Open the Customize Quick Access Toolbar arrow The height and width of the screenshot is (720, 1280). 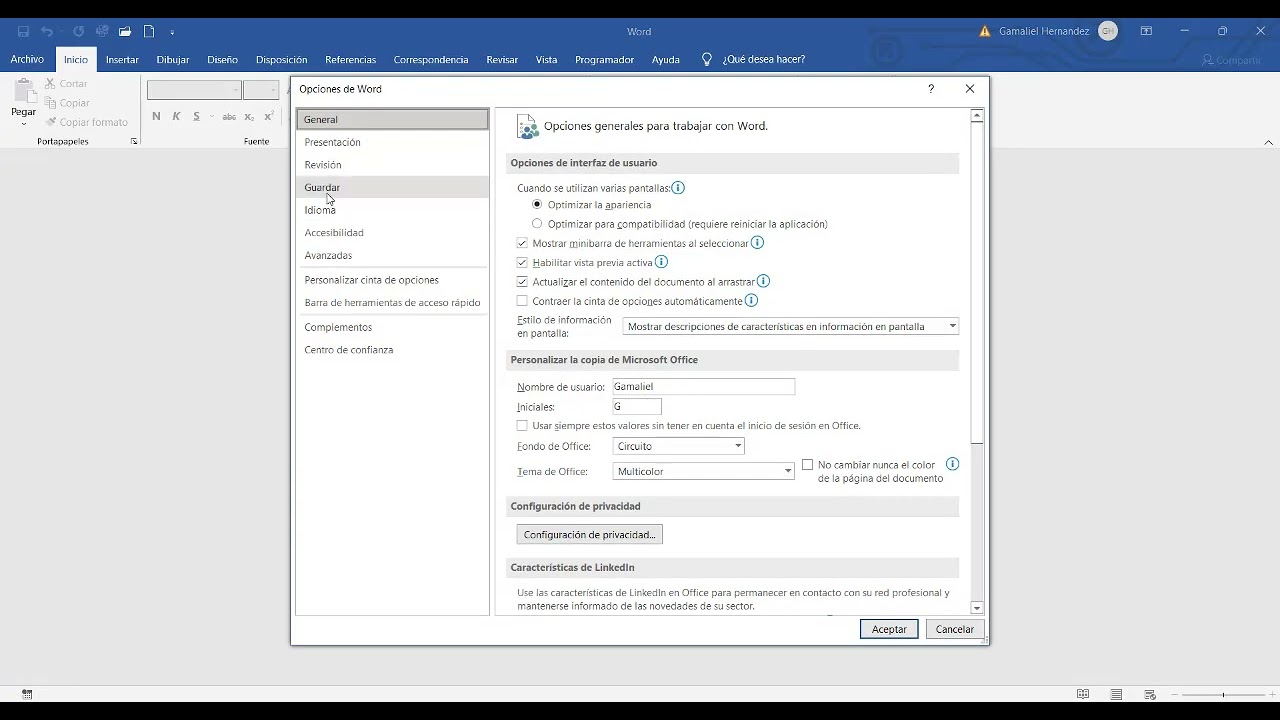pos(172,32)
